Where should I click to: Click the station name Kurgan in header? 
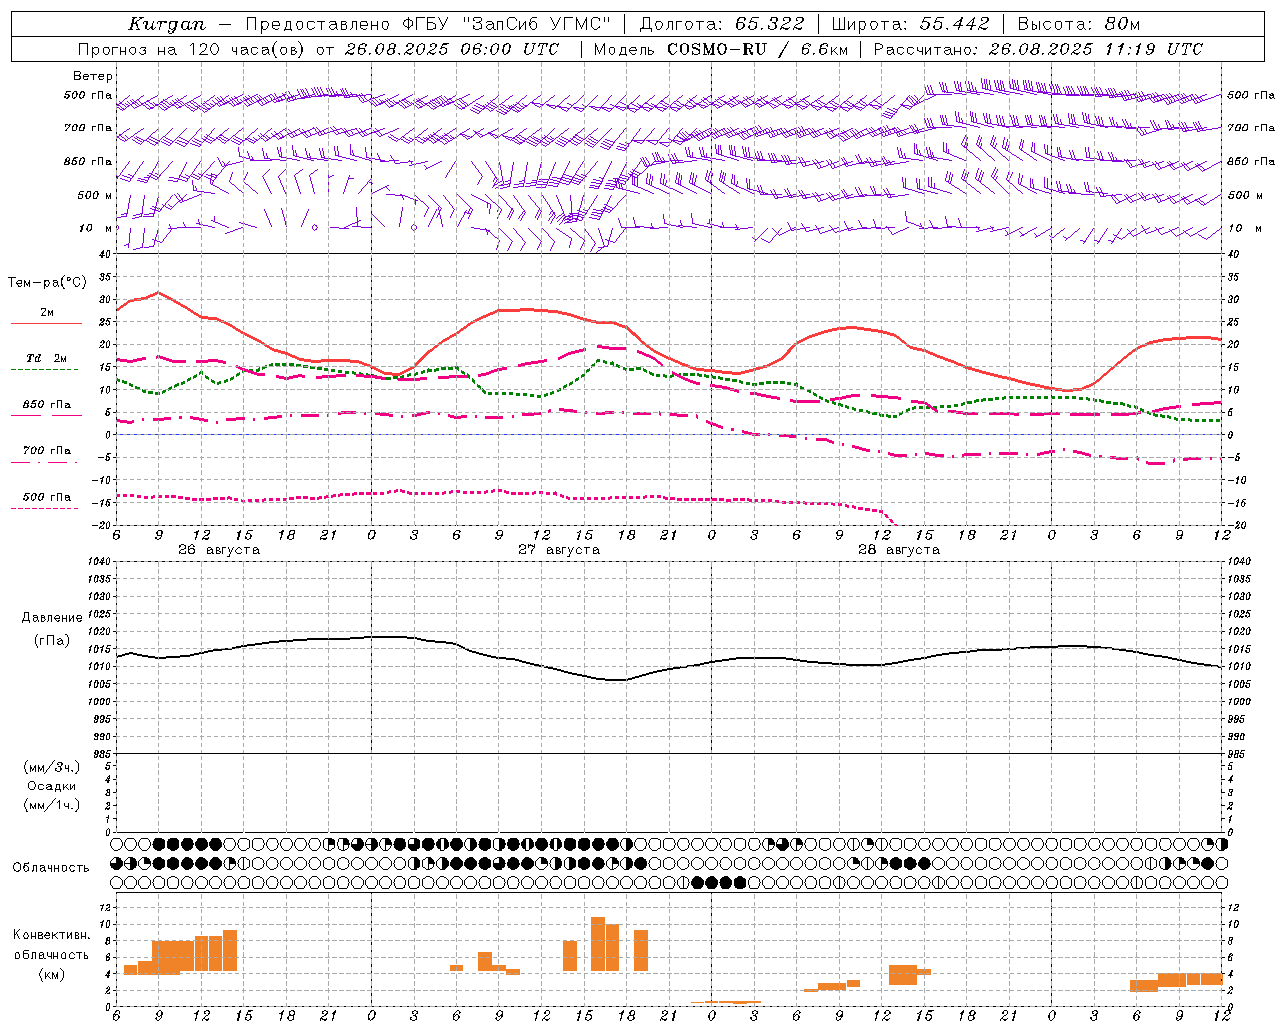167,24
